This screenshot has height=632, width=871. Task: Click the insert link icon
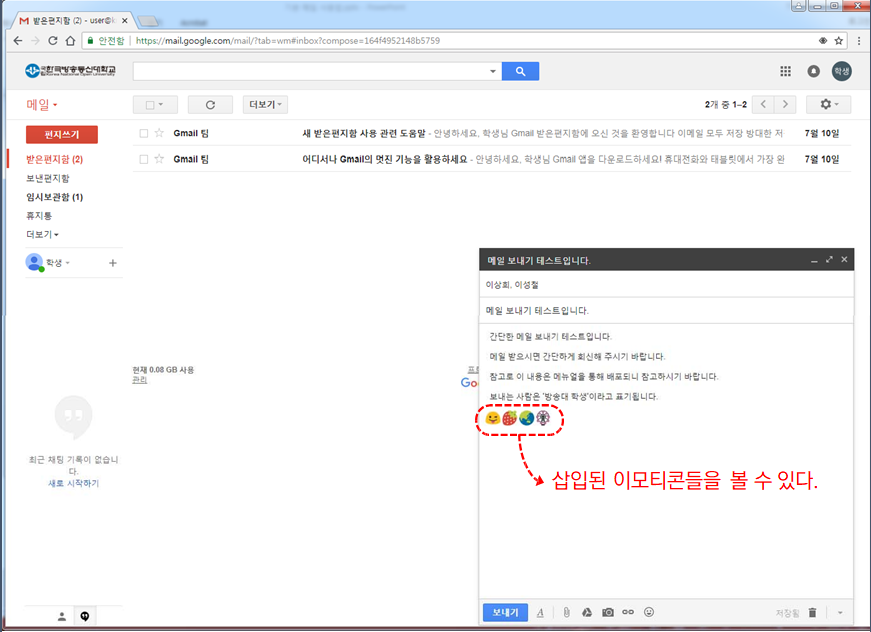click(x=628, y=612)
